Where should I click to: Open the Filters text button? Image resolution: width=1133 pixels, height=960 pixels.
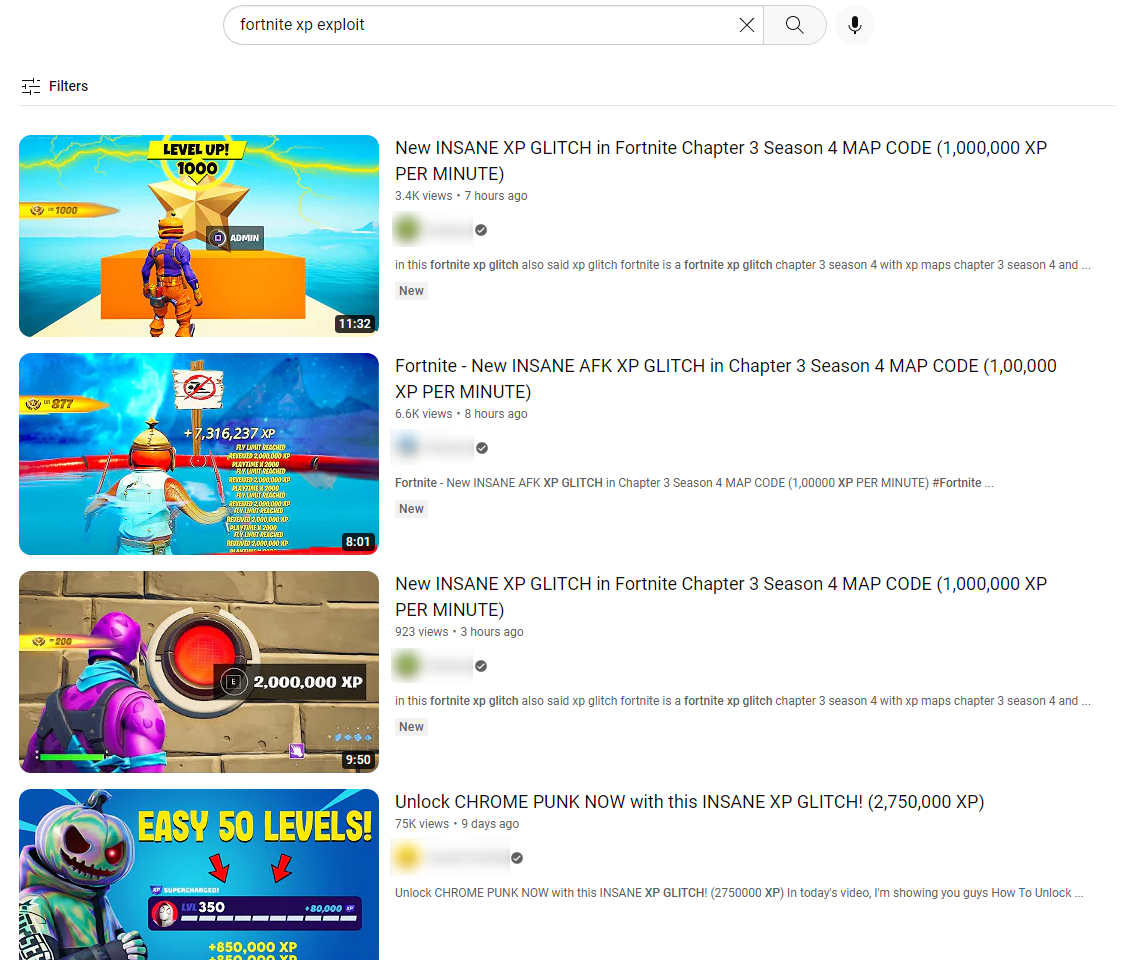69,86
